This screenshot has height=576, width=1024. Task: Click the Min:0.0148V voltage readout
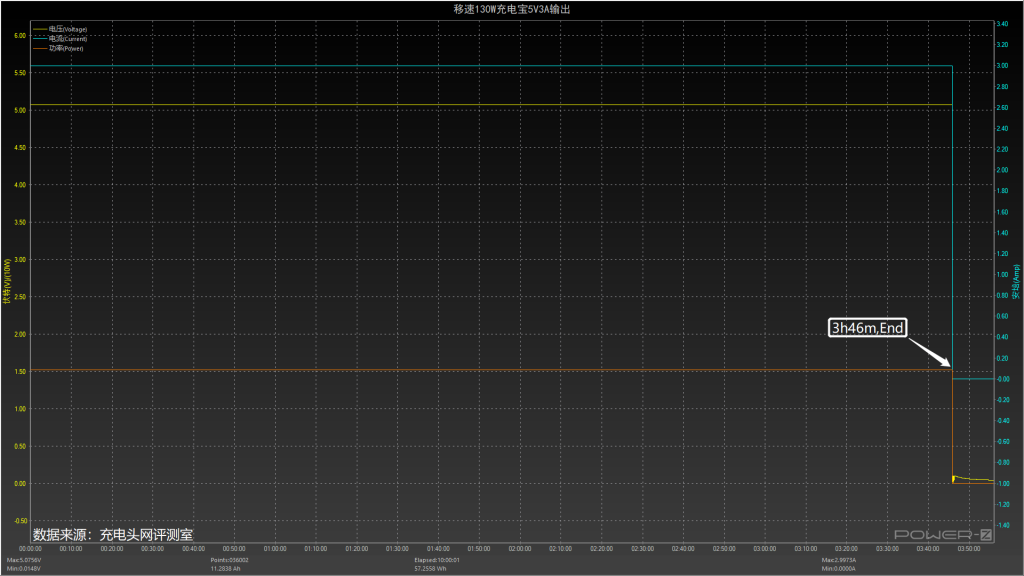[x=24, y=569]
